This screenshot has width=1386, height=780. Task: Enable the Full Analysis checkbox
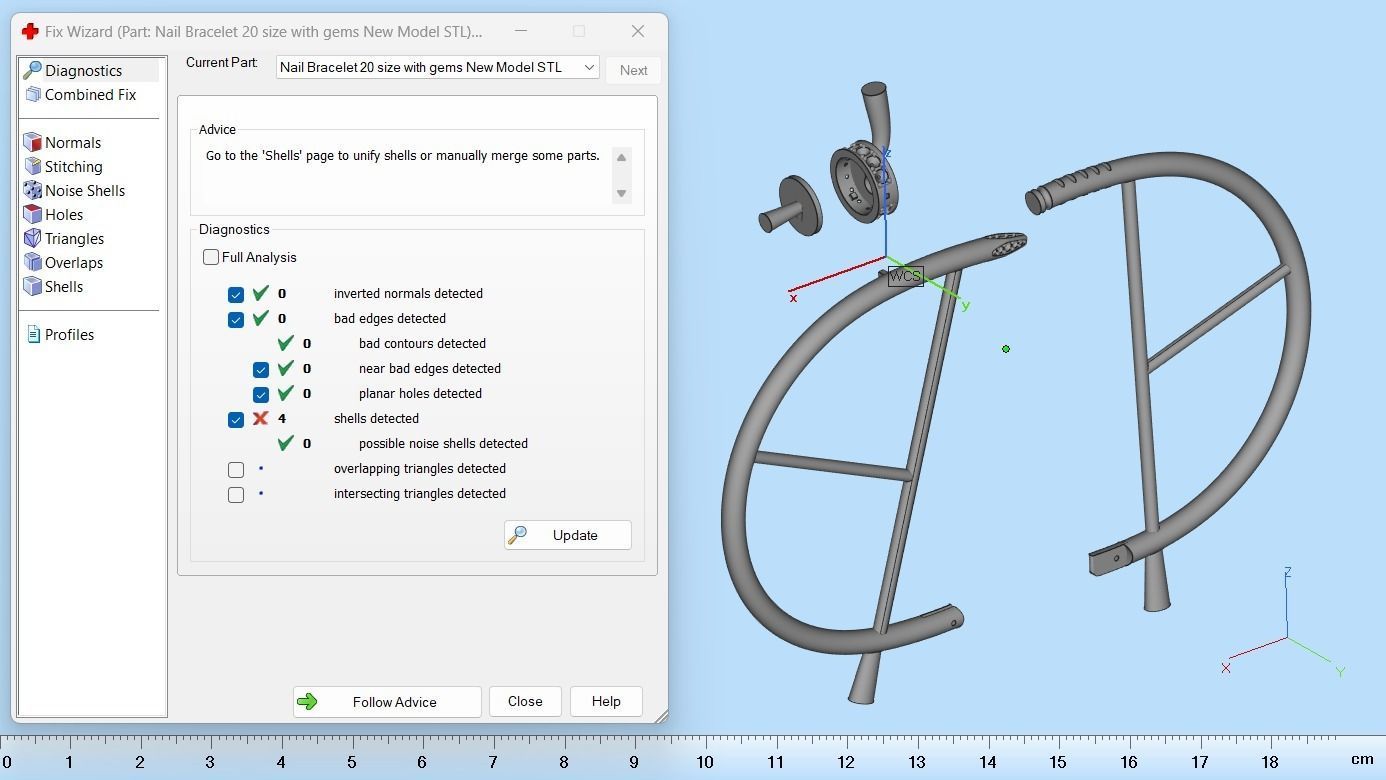(x=211, y=257)
